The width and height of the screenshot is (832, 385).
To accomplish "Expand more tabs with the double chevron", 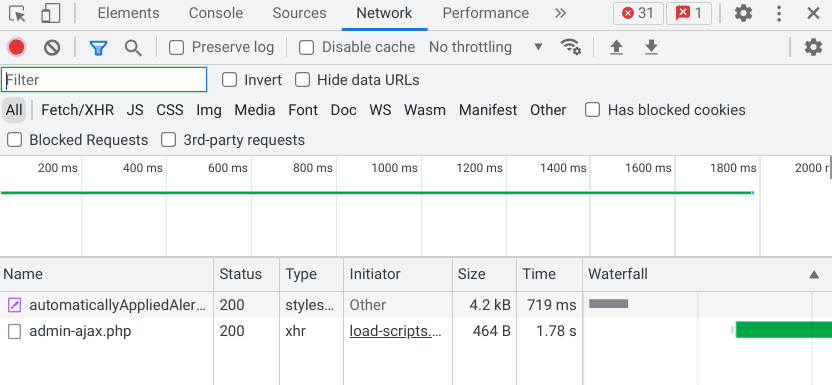I will point(560,13).
